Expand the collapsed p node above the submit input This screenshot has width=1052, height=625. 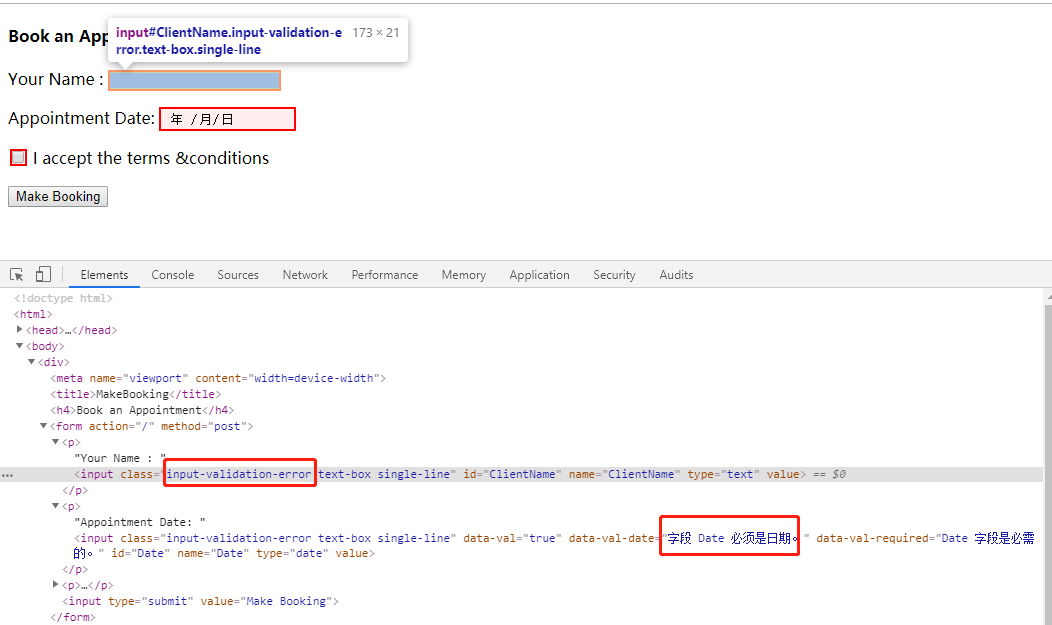[x=56, y=585]
